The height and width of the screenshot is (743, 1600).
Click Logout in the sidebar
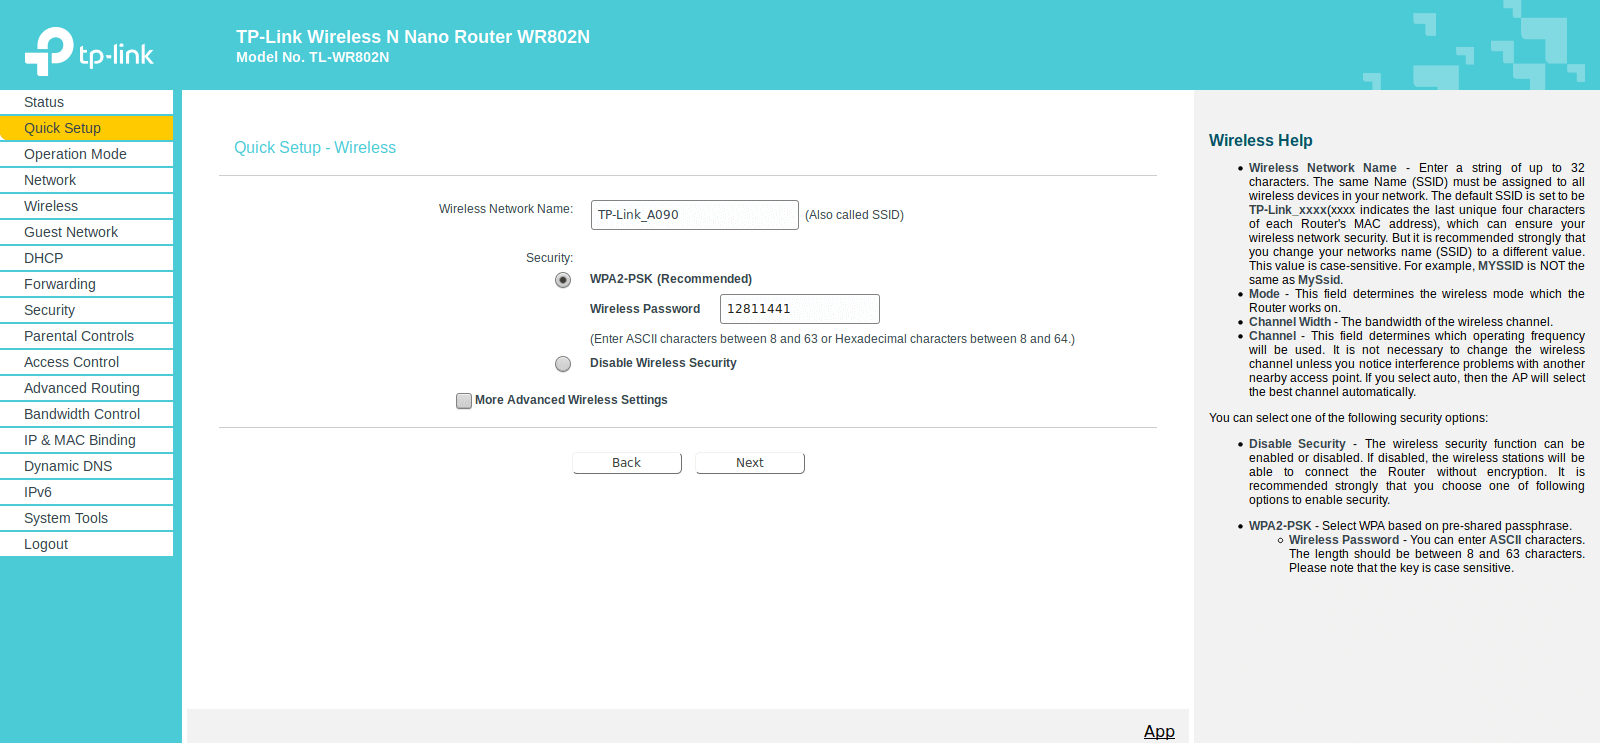pyautogui.click(x=86, y=544)
